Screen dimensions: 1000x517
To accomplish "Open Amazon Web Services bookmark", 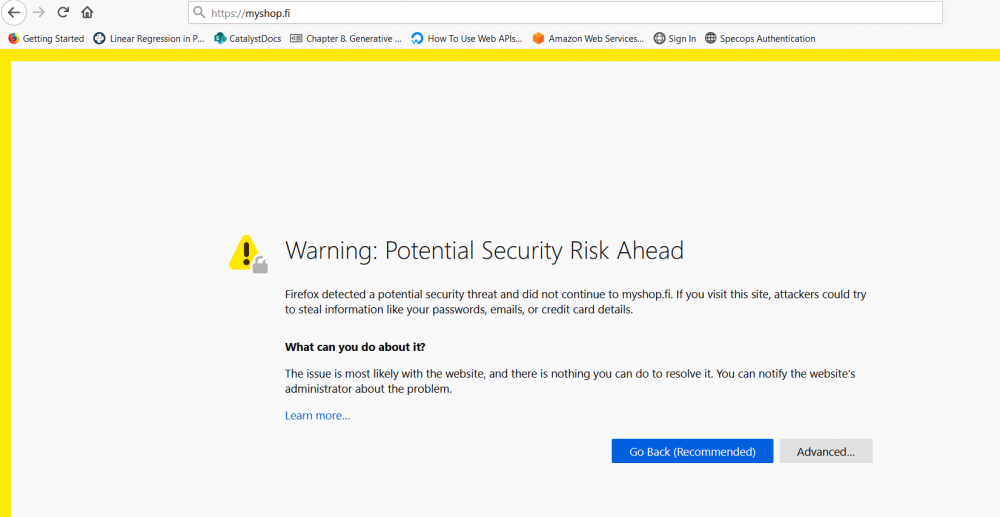I will 588,39.
